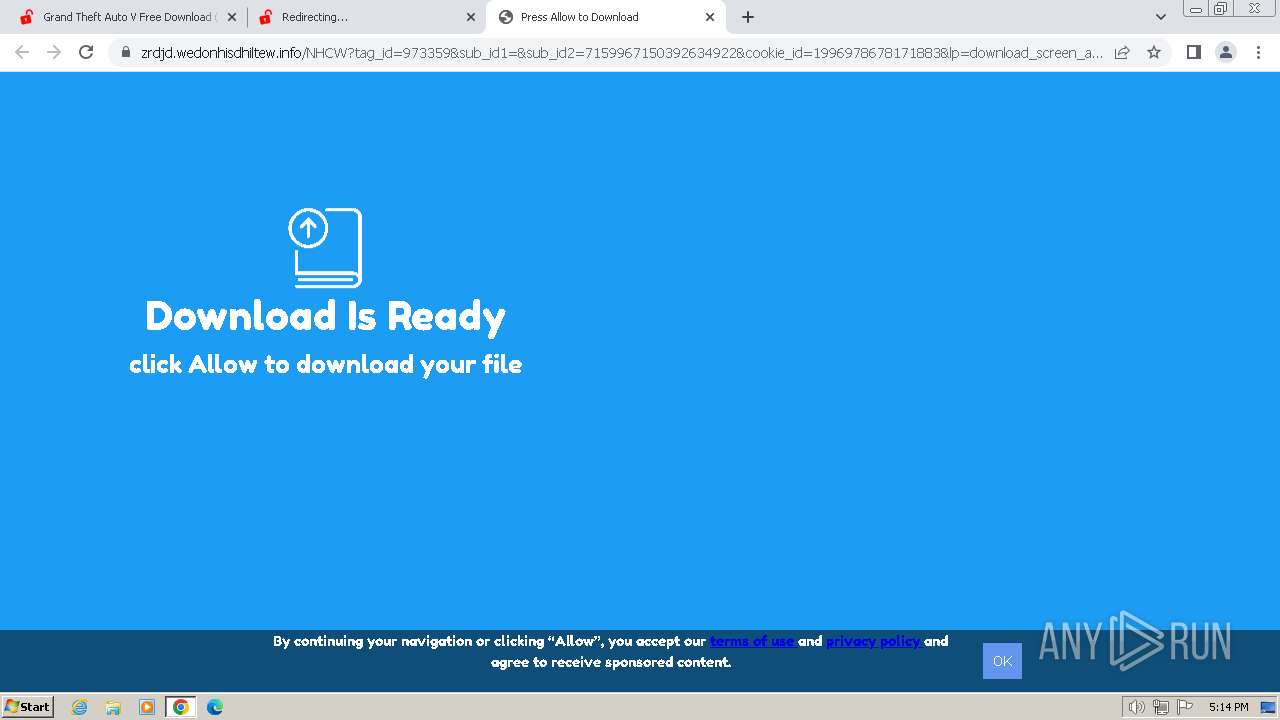Expand the tab search dropdown
Screen dimensions: 1280x720
point(1161,17)
